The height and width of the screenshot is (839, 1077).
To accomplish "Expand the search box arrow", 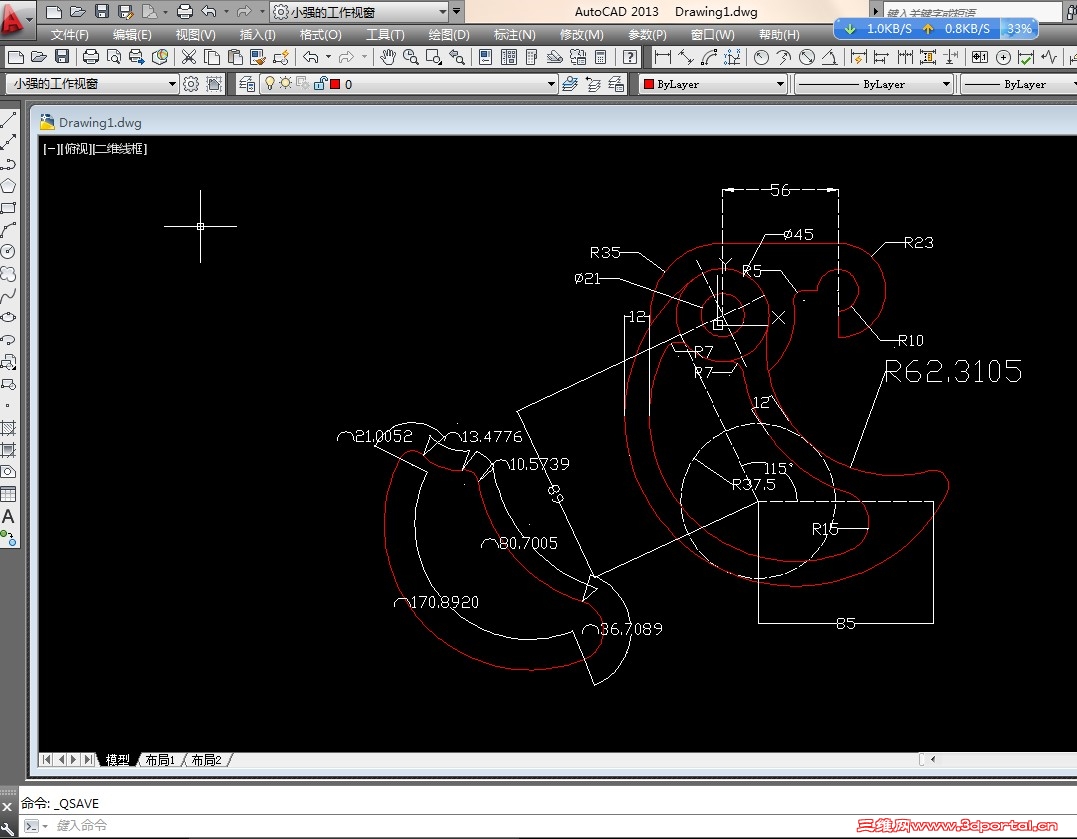I will [x=875, y=12].
